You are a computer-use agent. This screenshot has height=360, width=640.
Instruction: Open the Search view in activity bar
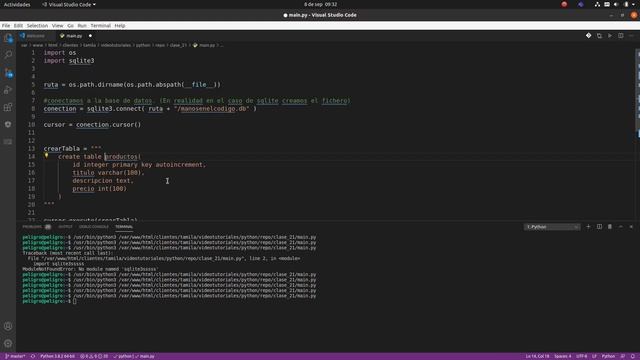coord(8,55)
